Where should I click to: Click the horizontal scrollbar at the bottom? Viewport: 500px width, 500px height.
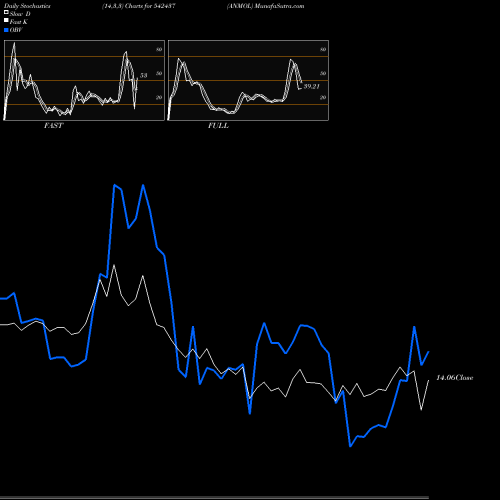(x=214, y=498)
